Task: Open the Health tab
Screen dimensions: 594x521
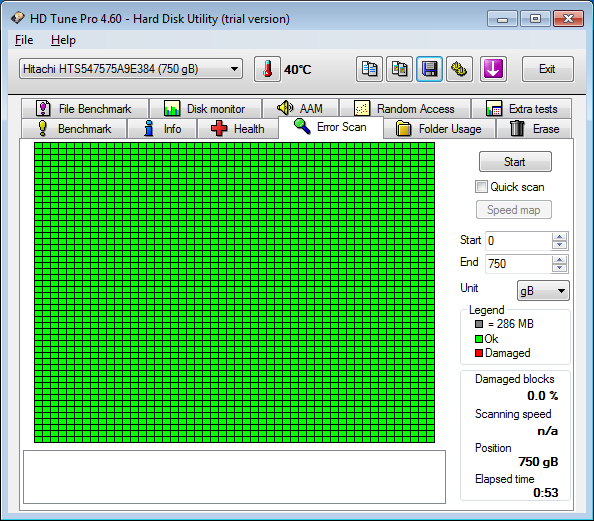Action: 238,128
